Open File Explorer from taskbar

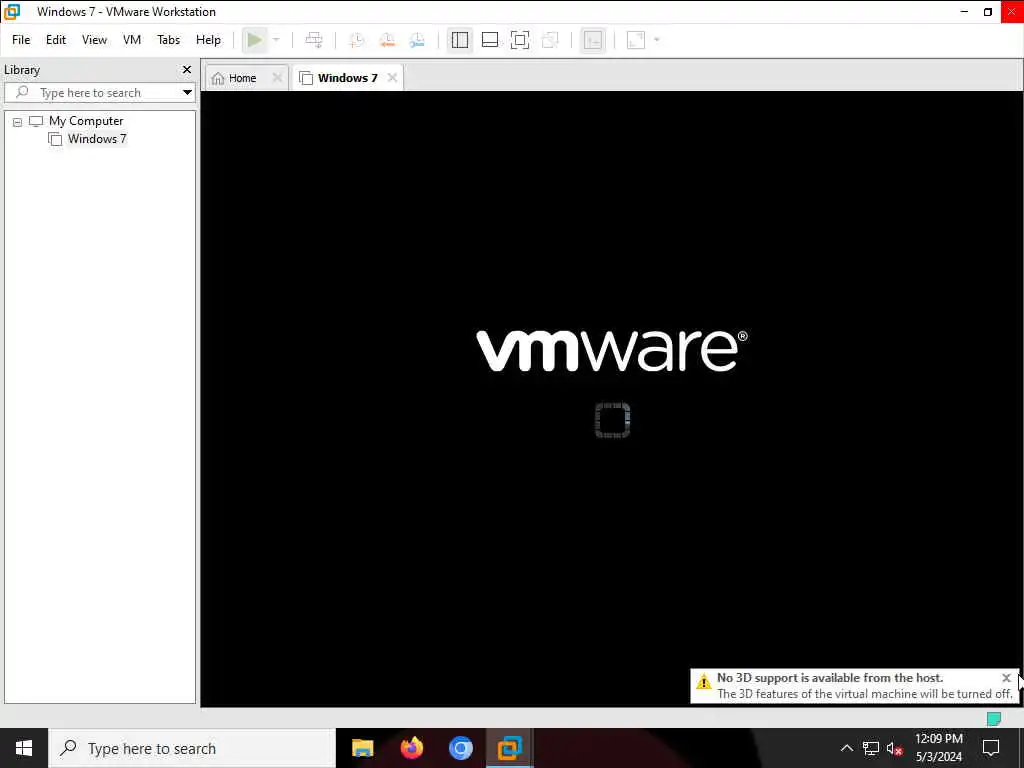tap(362, 748)
